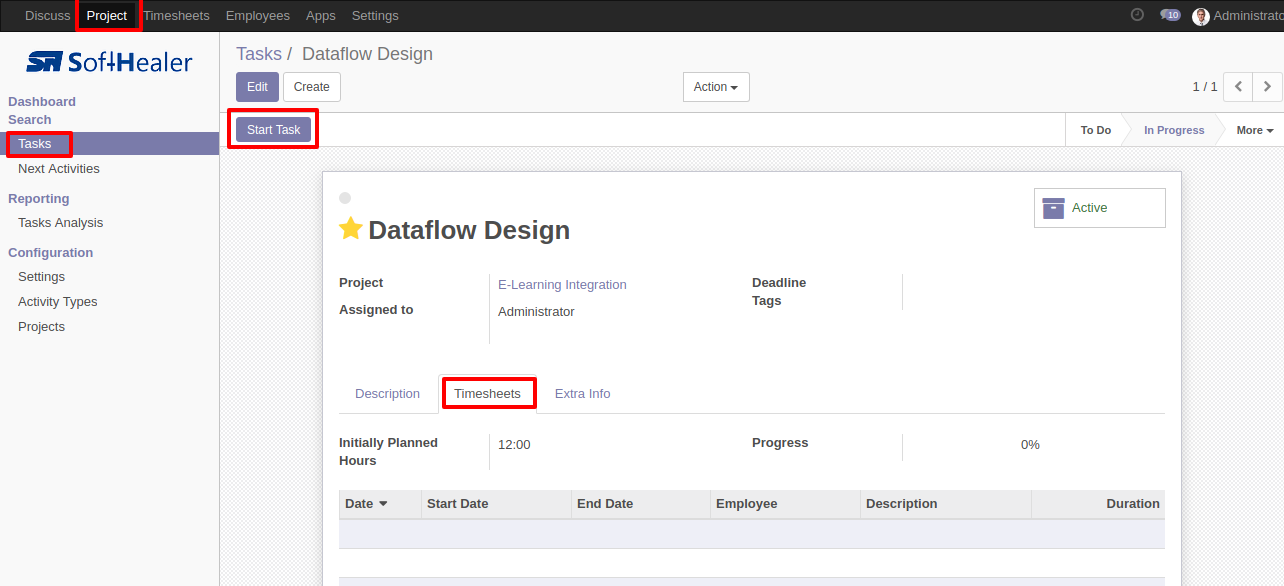
Task: Switch to the Description tab
Action: pos(387,394)
